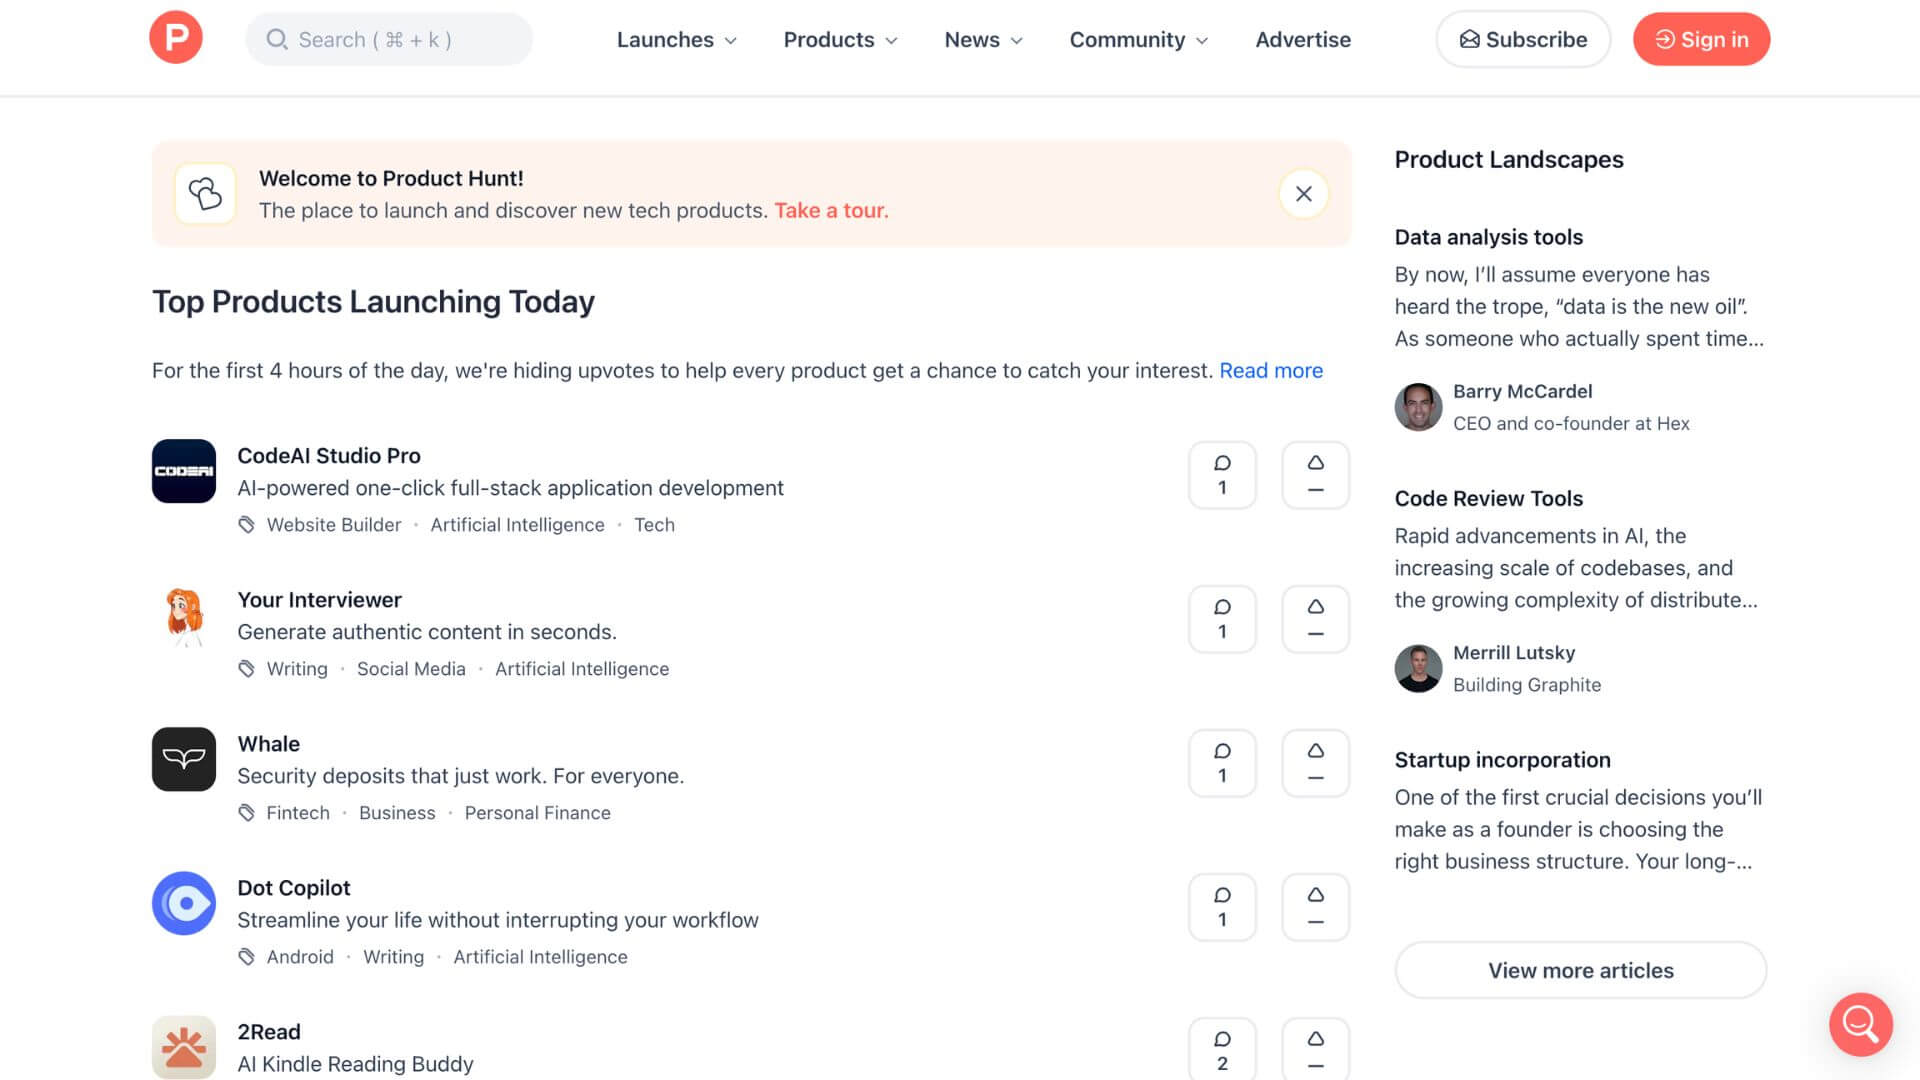This screenshot has width=1920, height=1080.
Task: Open Your Interviewer product avatar
Action: click(184, 615)
